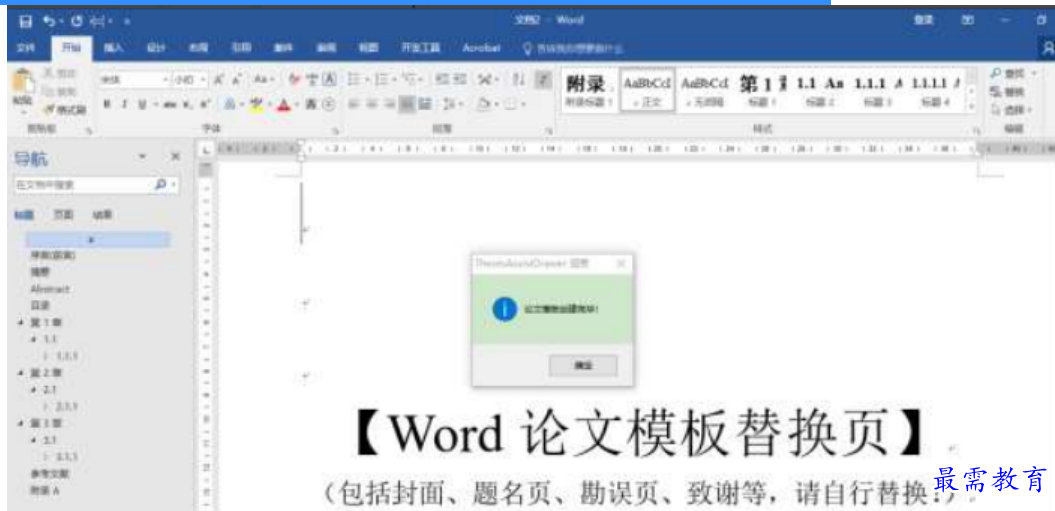The height and width of the screenshot is (511, 1055).
Task: Click the 替换 Replace button
Action: click(1008, 91)
